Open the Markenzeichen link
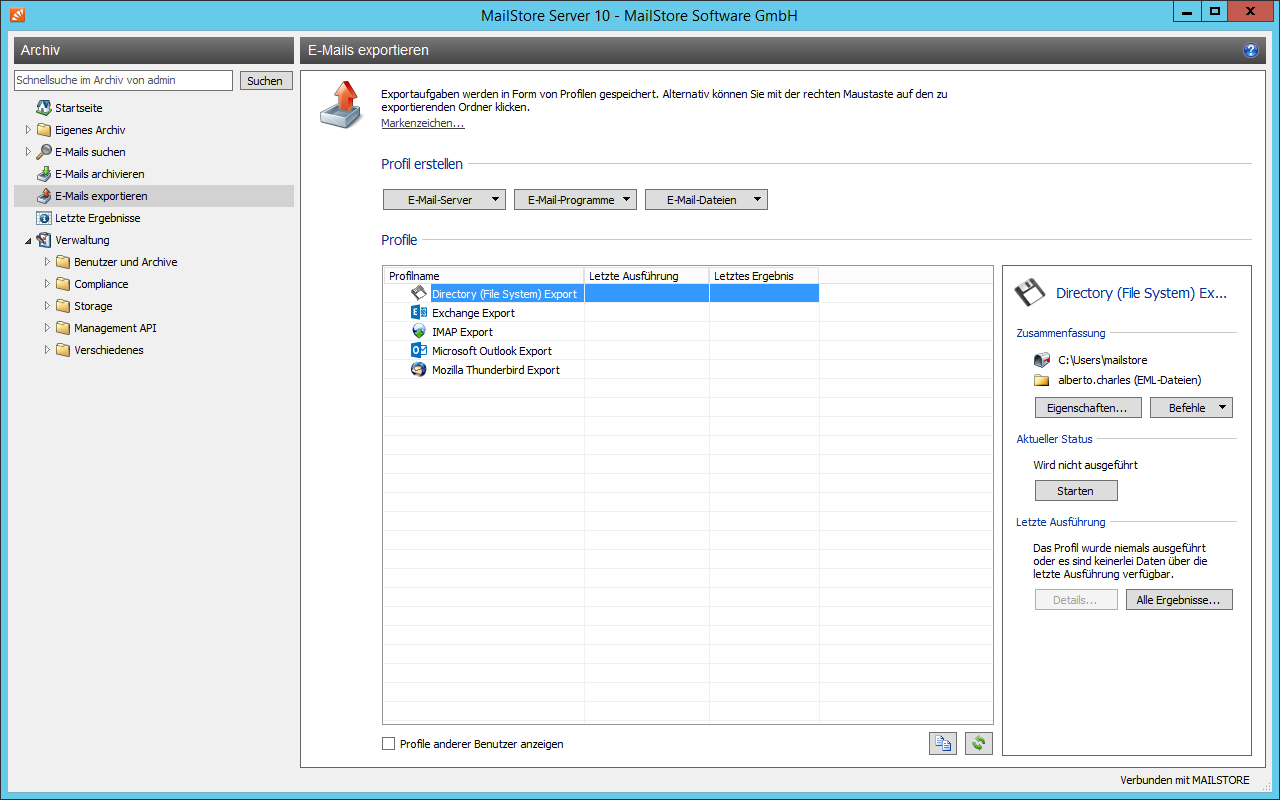 (422, 123)
